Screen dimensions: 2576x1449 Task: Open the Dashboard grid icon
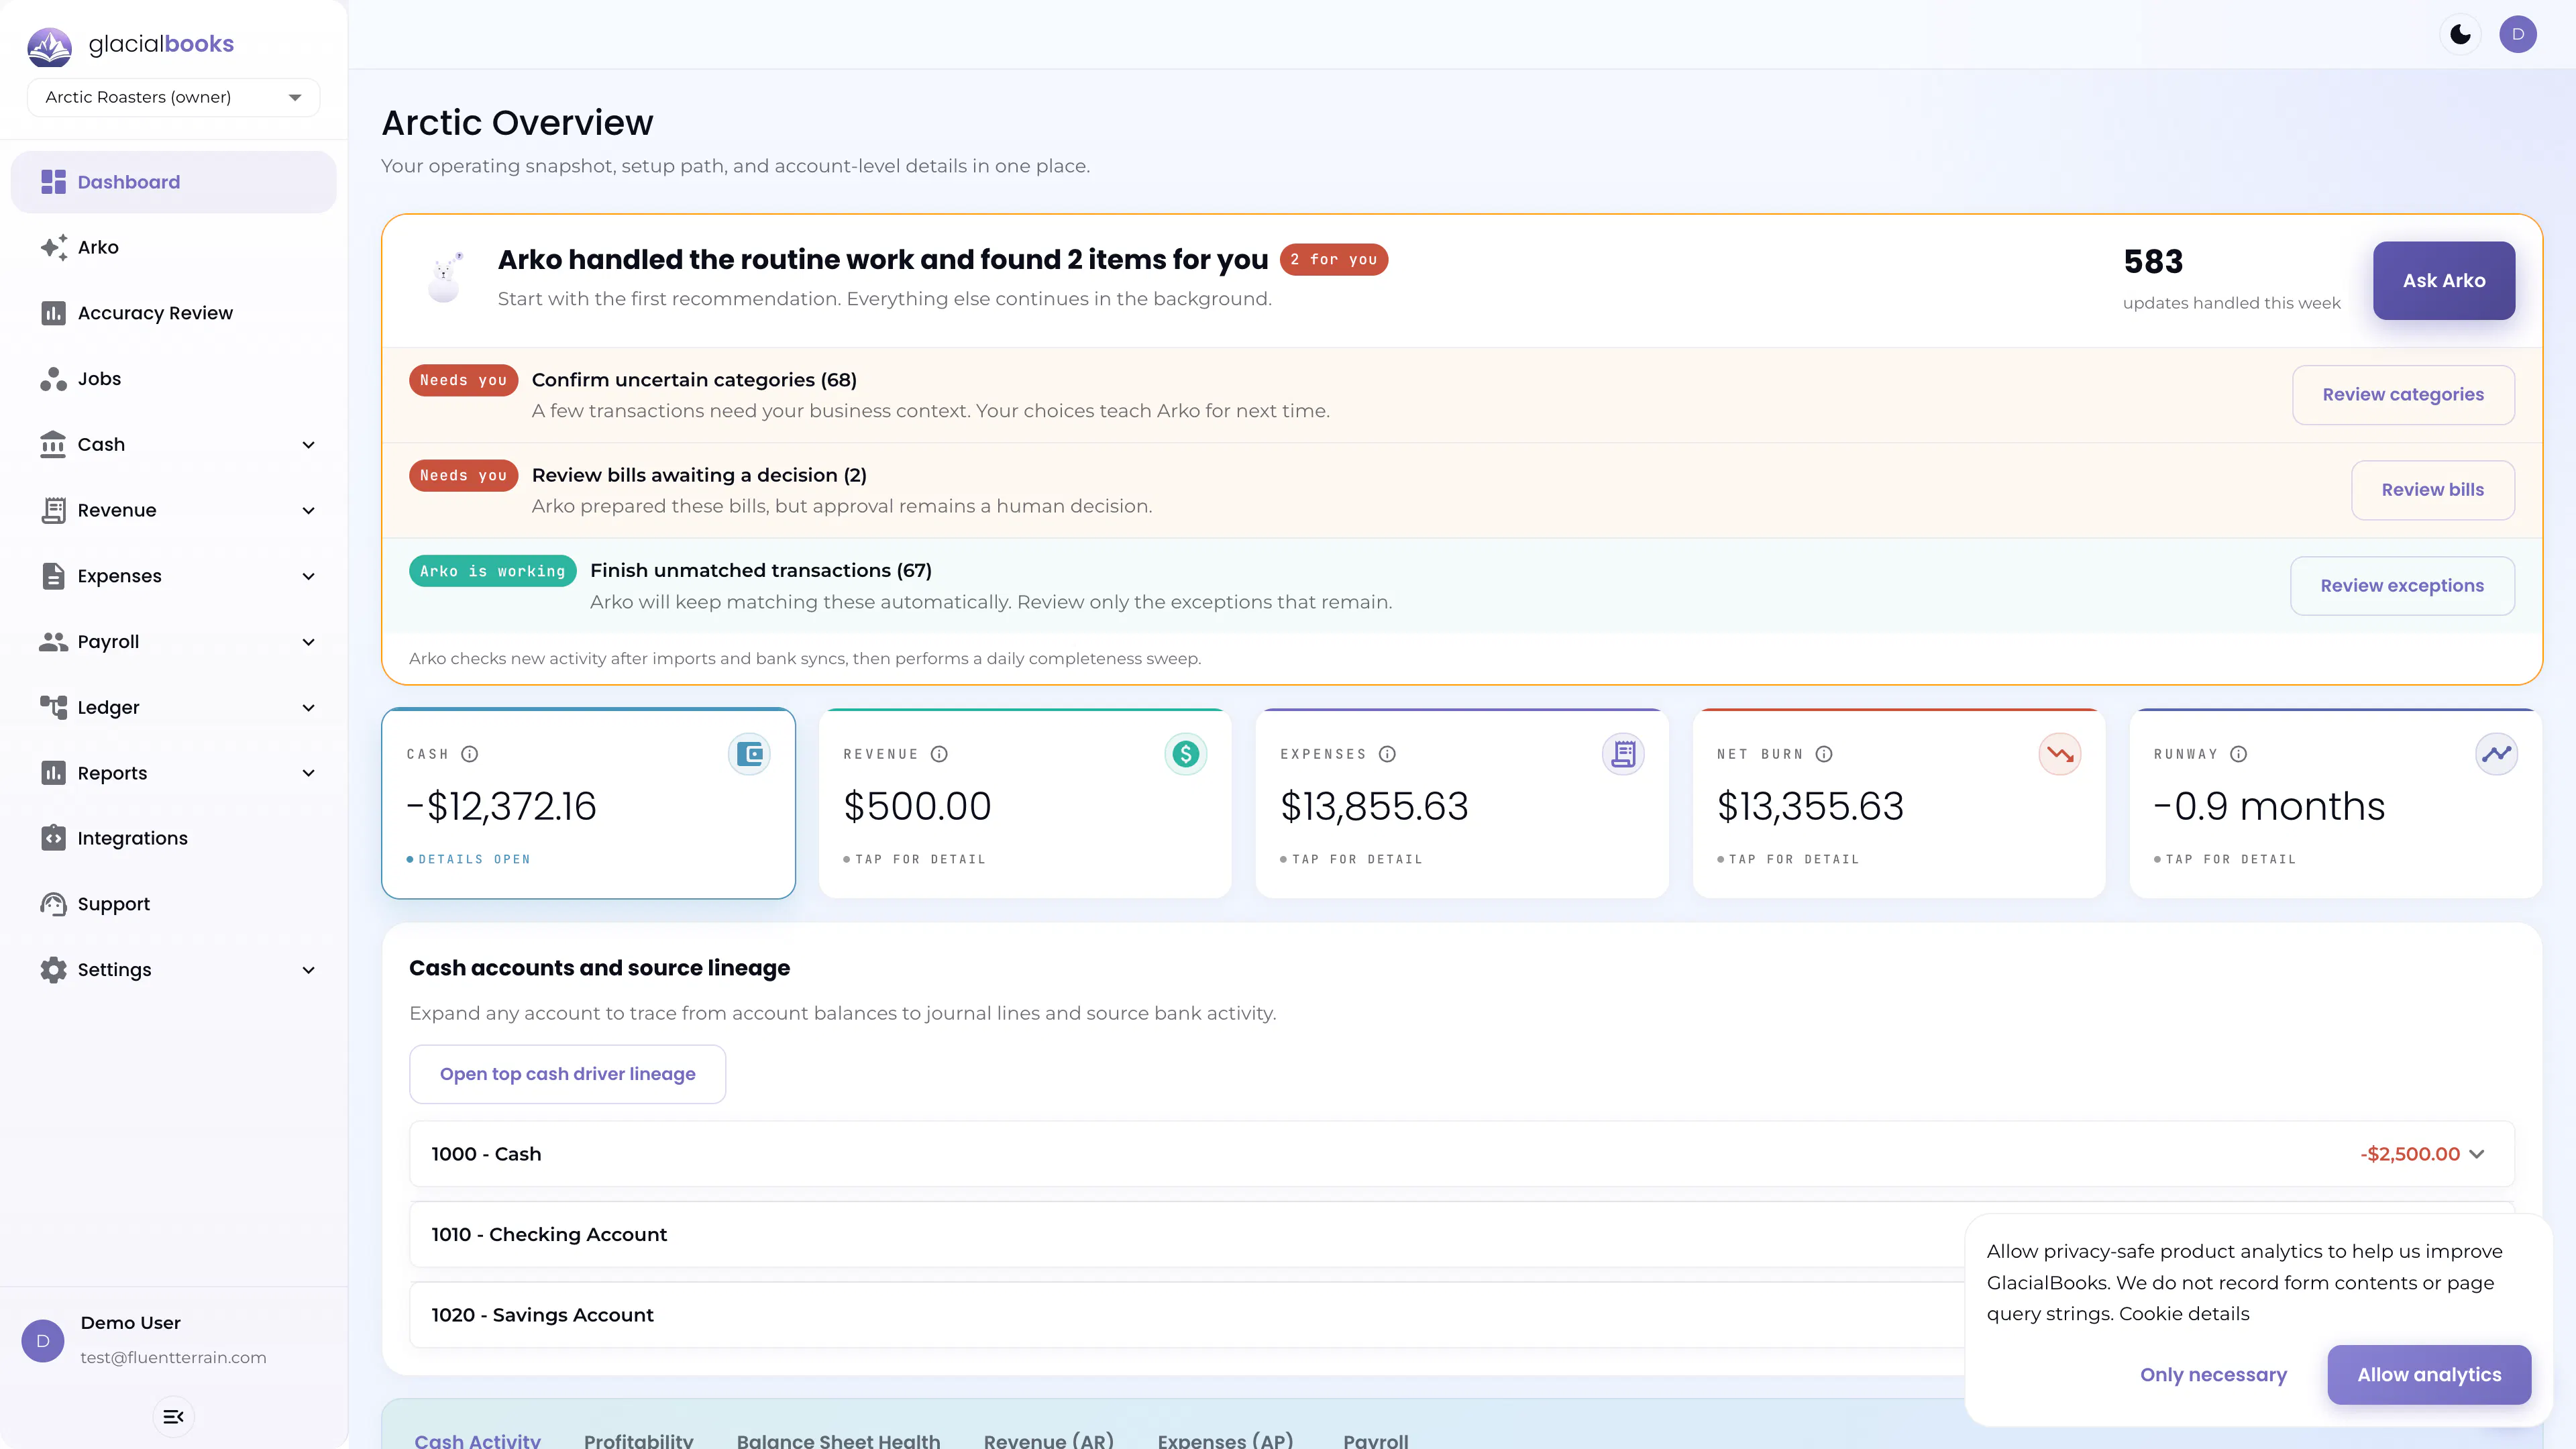(x=53, y=182)
